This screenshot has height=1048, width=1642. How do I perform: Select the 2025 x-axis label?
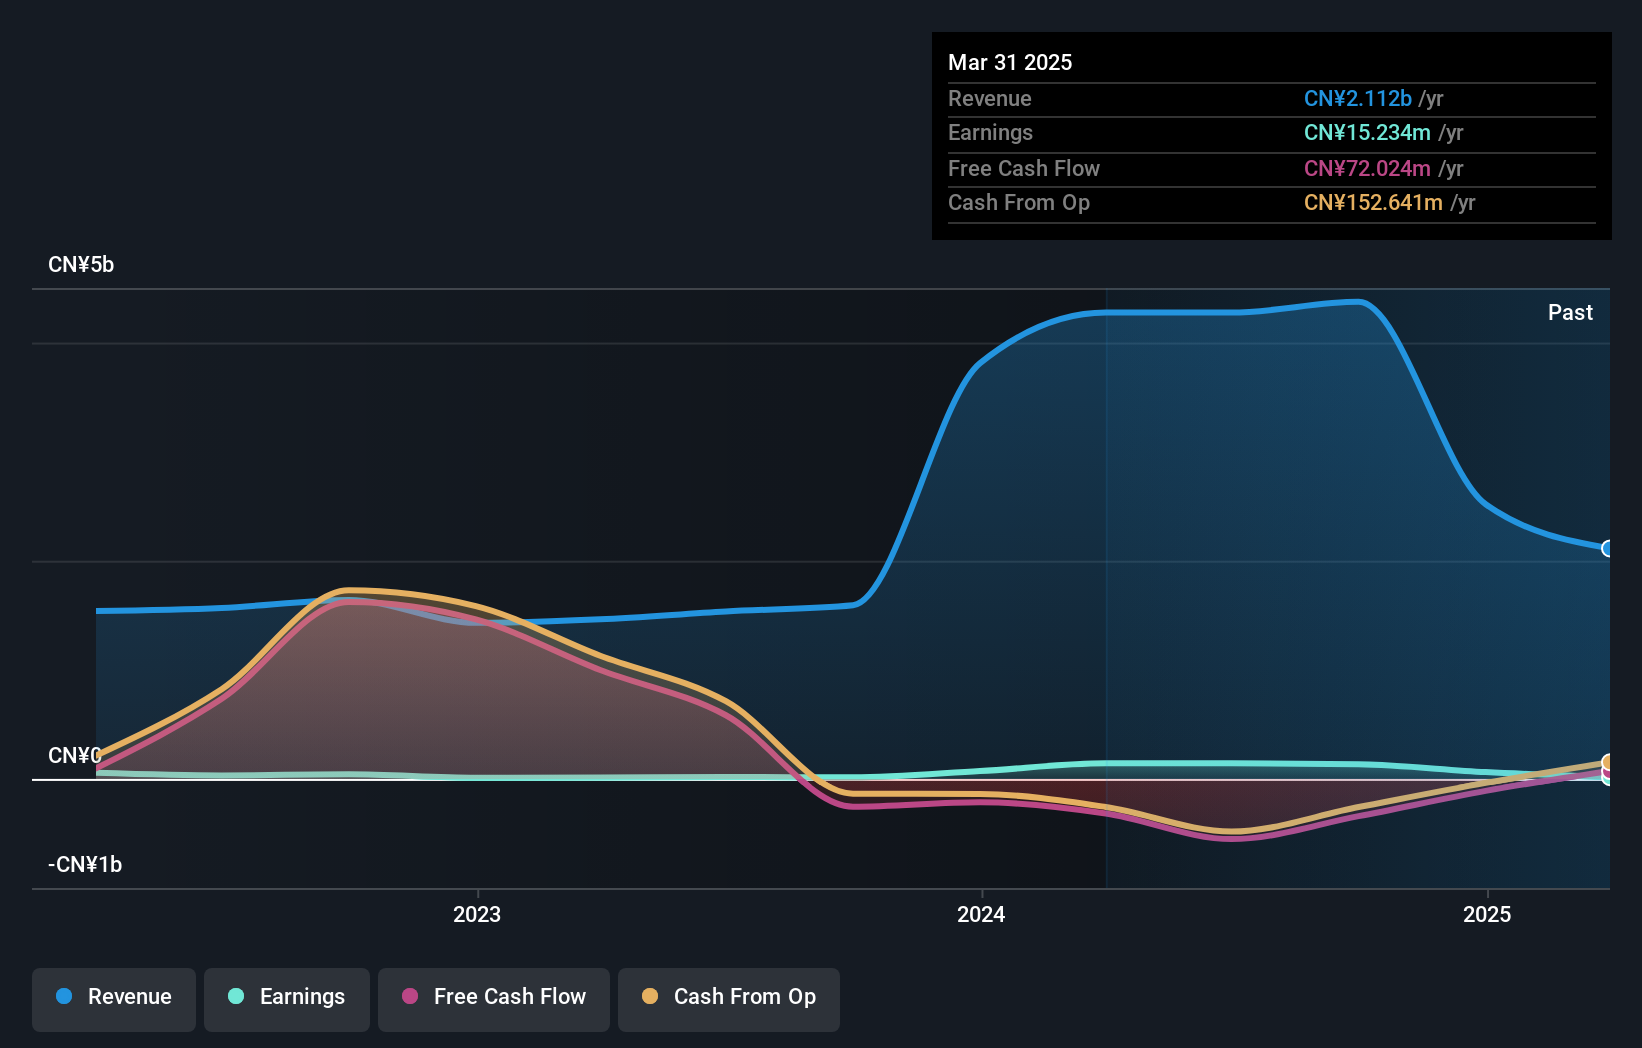click(1487, 914)
